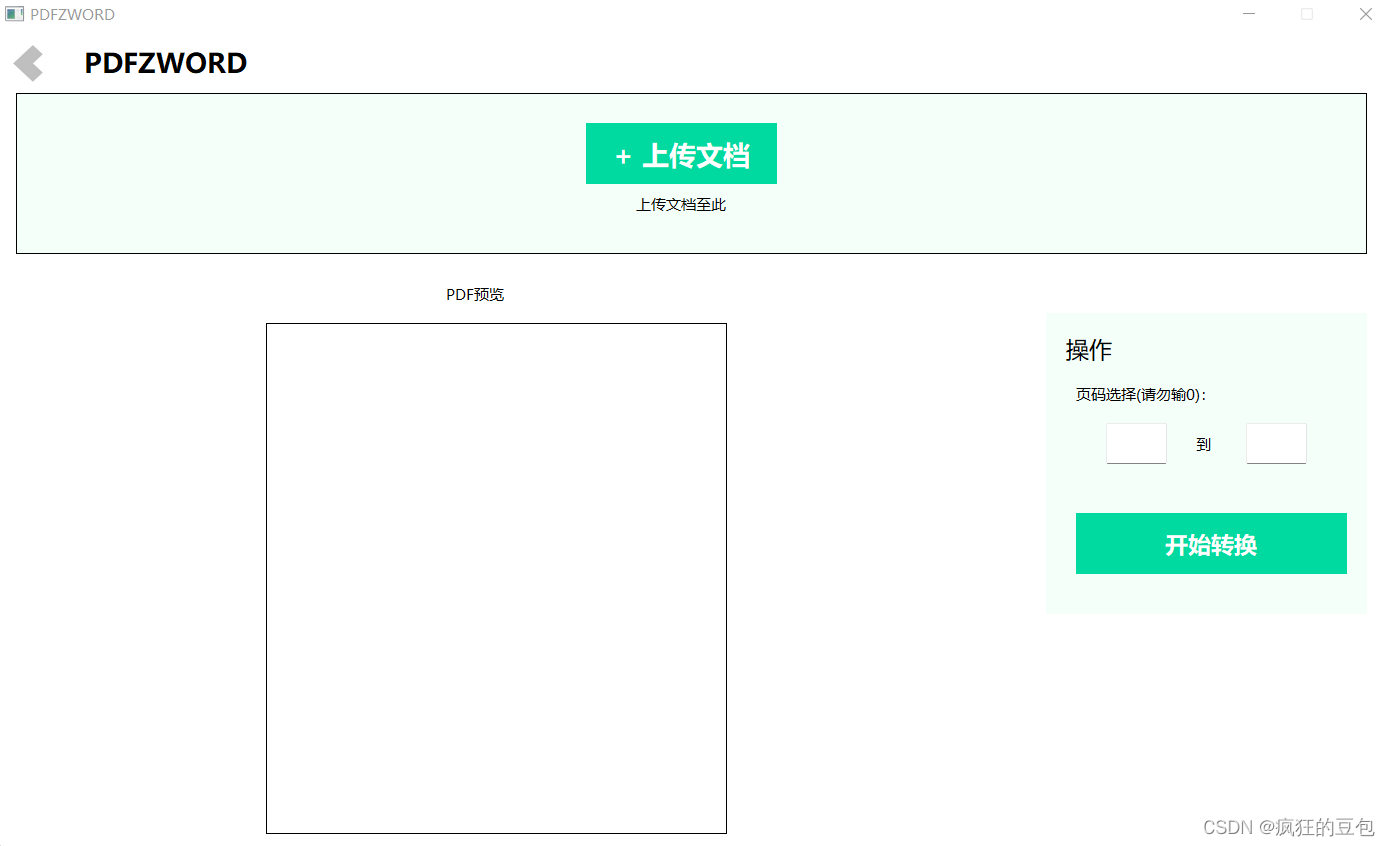1390x846 pixels.
Task: Click the 页码选择(请勿输0) label
Action: [x=1141, y=395]
